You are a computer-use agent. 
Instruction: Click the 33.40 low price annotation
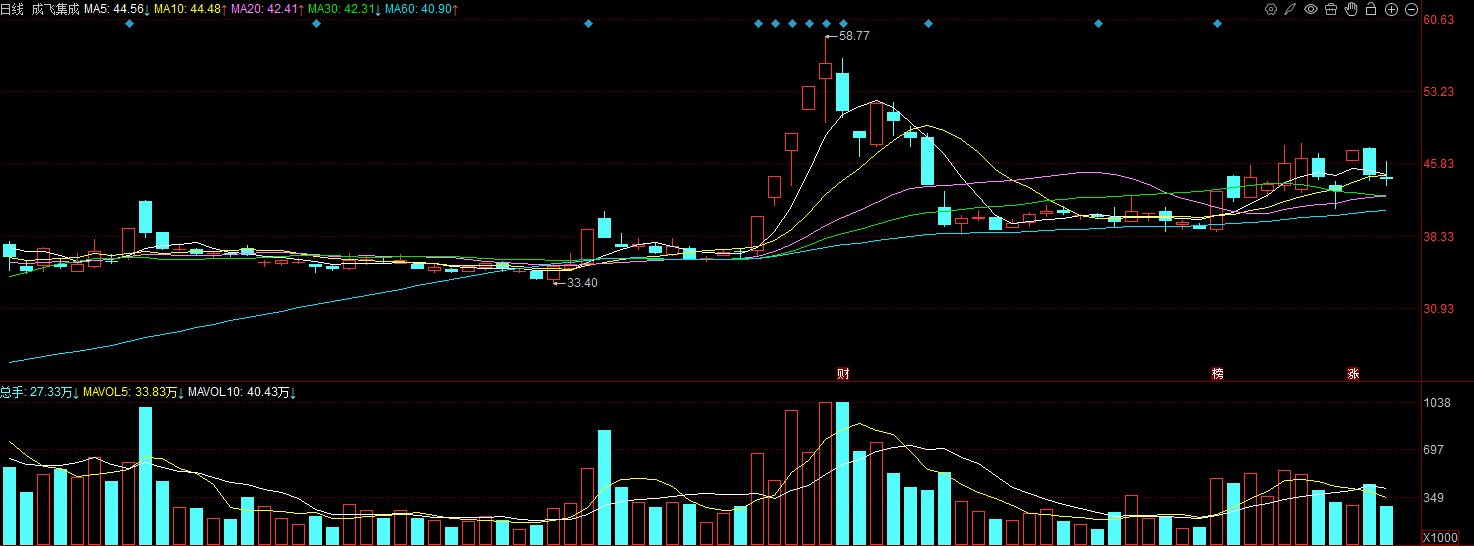pyautogui.click(x=582, y=283)
